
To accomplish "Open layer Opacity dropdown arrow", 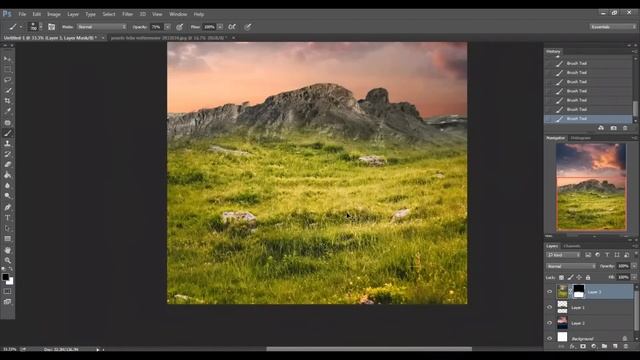I will (634, 266).
